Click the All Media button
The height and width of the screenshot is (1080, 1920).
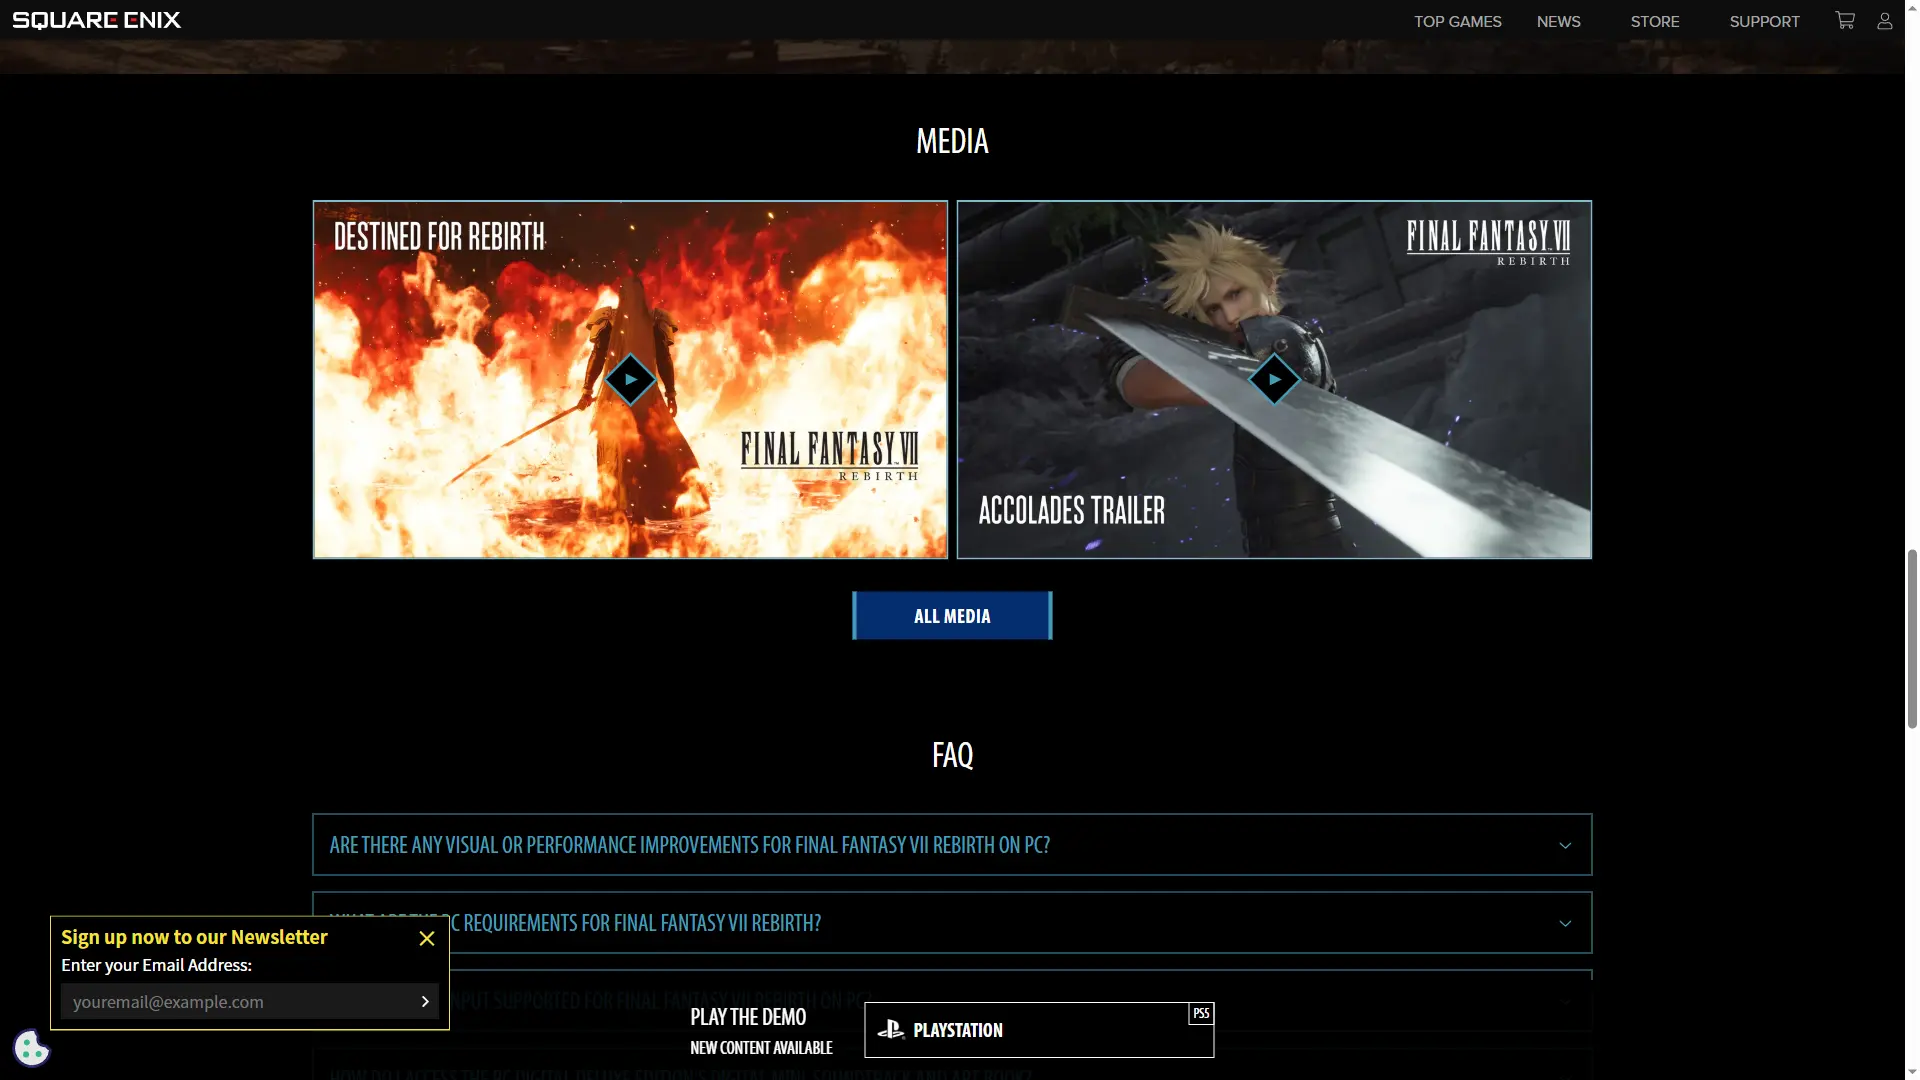point(952,616)
